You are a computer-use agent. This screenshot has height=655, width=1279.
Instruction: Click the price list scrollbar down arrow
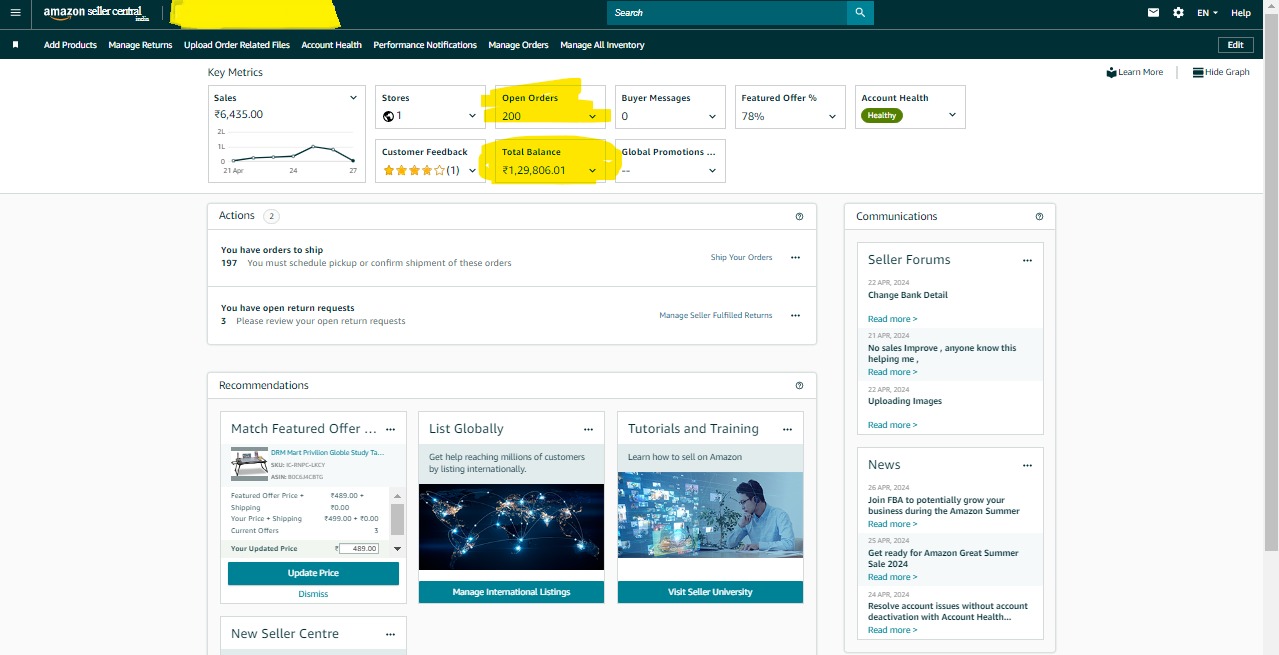pyautogui.click(x=397, y=549)
